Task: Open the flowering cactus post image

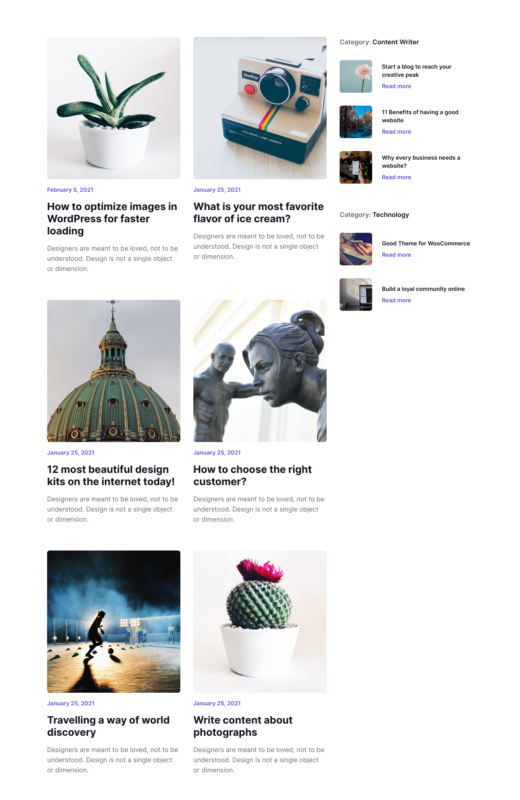Action: pyautogui.click(x=260, y=621)
